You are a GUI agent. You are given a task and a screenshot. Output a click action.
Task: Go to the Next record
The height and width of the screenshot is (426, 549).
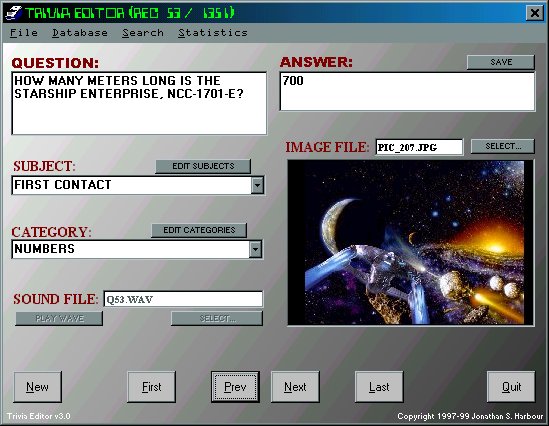[295, 387]
